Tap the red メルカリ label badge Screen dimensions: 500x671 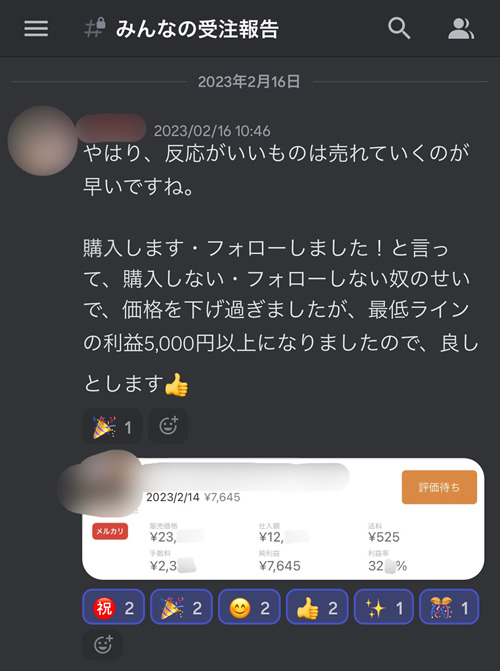click(x=110, y=531)
